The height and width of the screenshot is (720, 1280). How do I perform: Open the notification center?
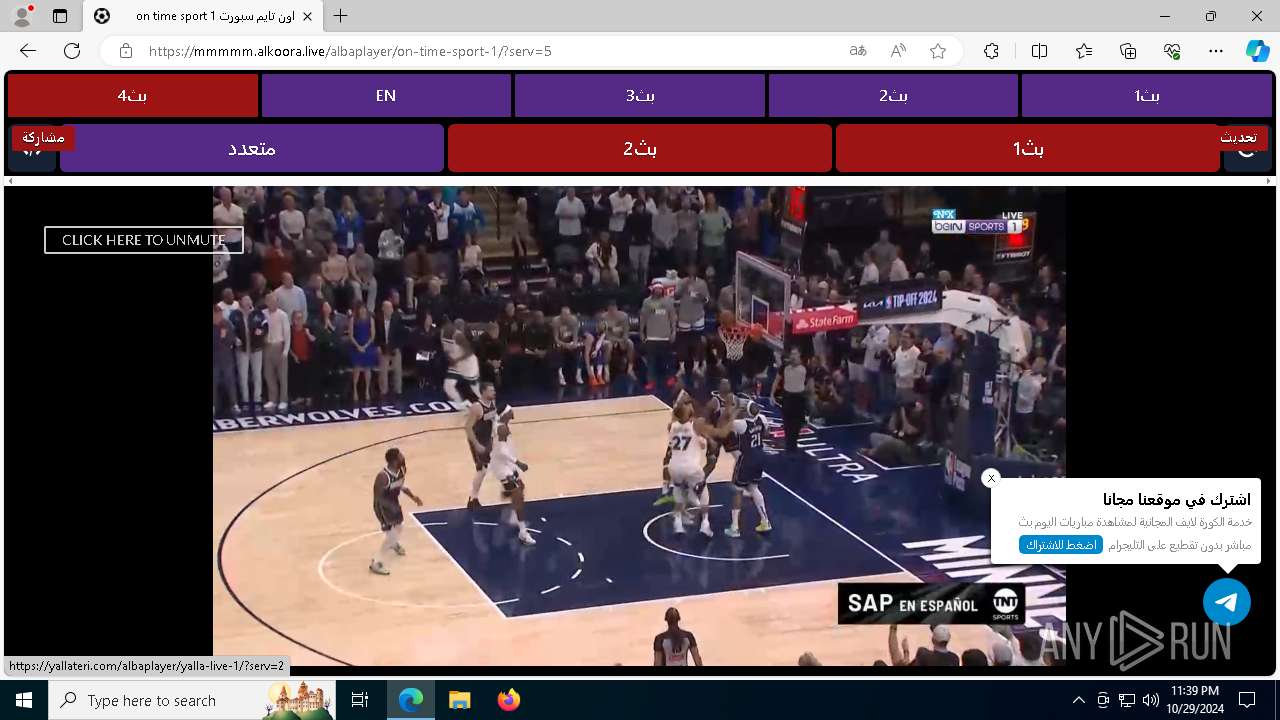1247,700
